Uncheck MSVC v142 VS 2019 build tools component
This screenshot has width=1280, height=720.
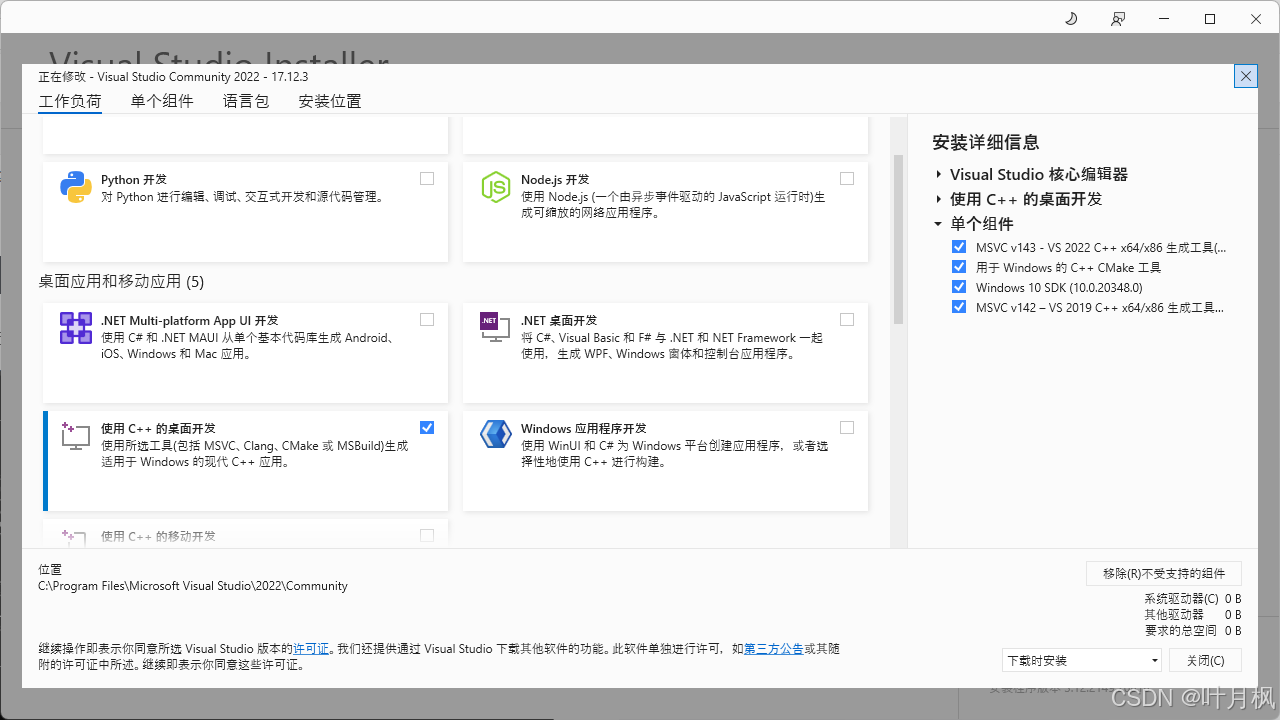[959, 307]
